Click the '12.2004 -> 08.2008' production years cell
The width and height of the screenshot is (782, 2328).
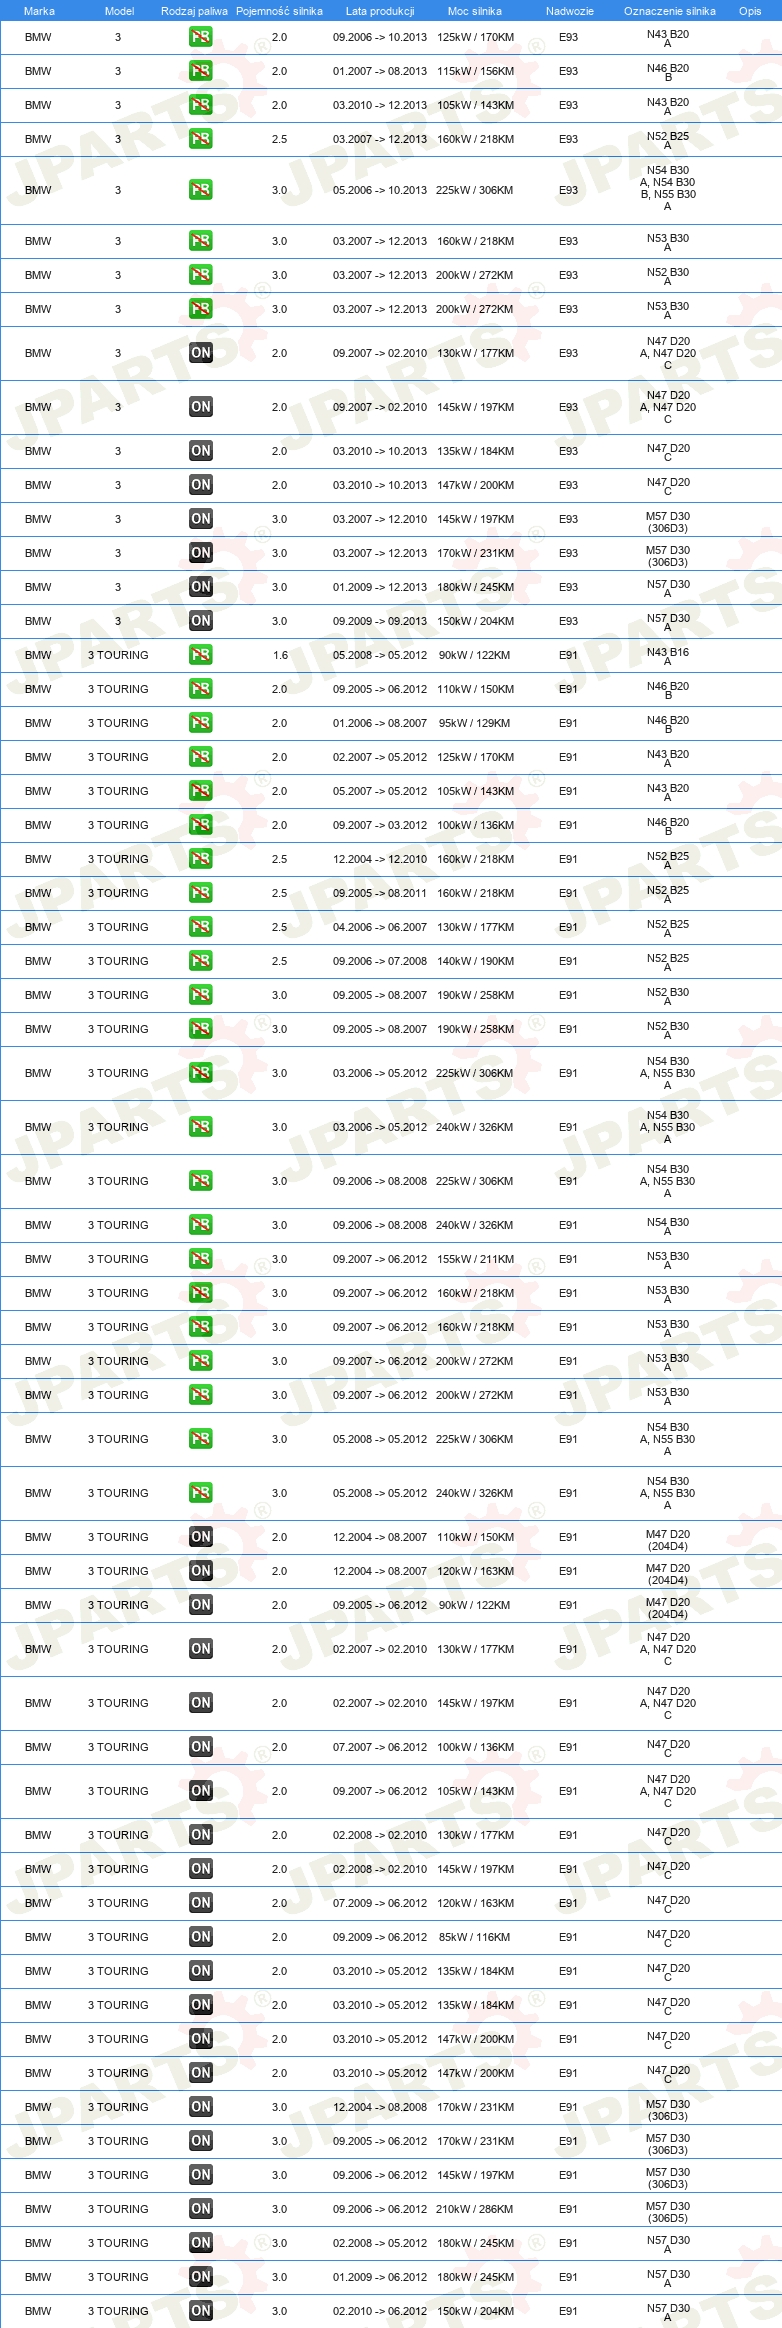[380, 2107]
